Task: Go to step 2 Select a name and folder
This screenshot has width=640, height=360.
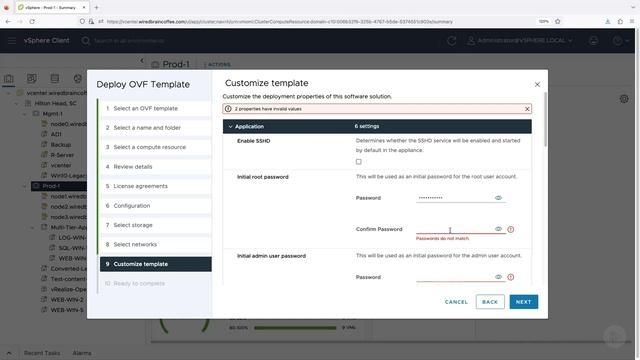Action: click(x=156, y=128)
